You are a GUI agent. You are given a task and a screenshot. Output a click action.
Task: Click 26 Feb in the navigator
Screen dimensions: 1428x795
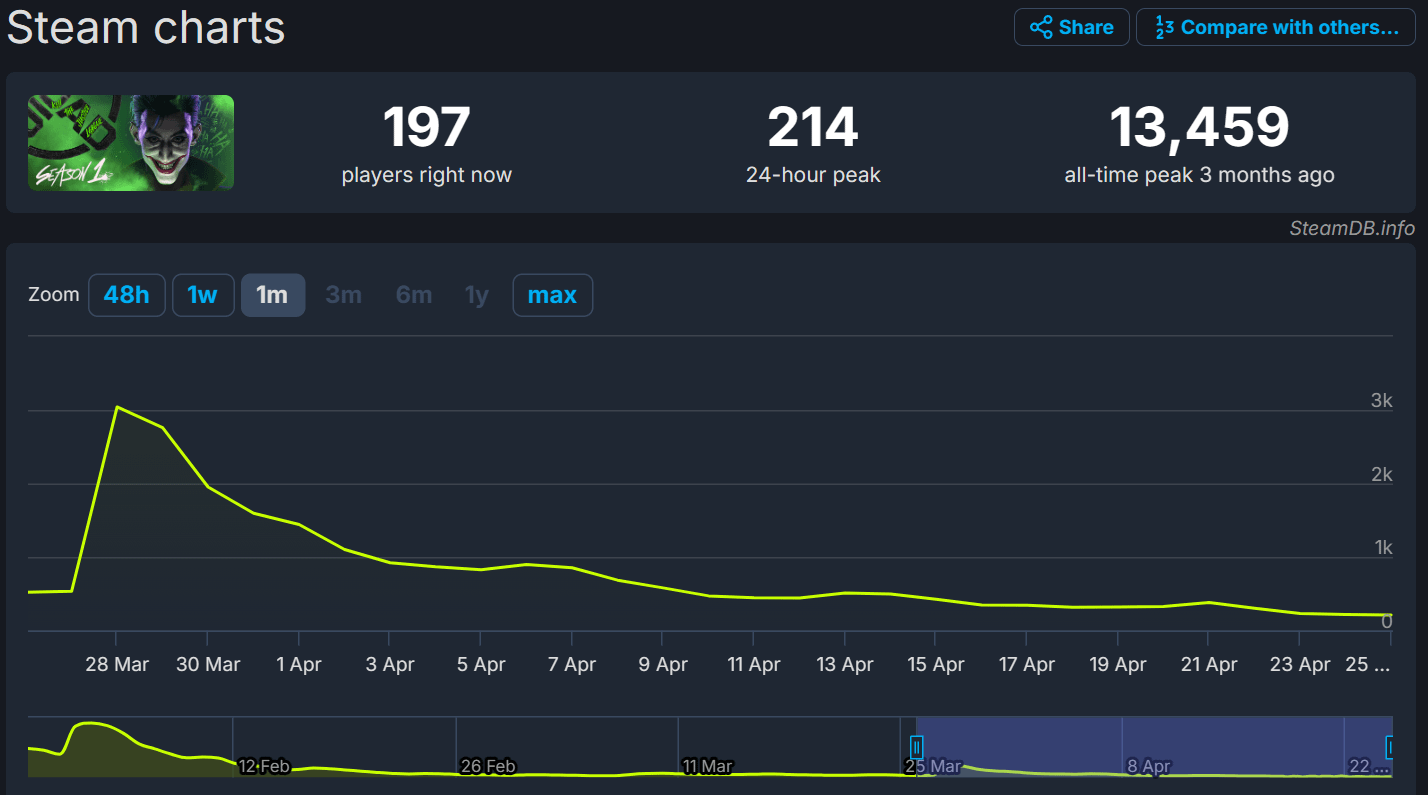(x=488, y=767)
